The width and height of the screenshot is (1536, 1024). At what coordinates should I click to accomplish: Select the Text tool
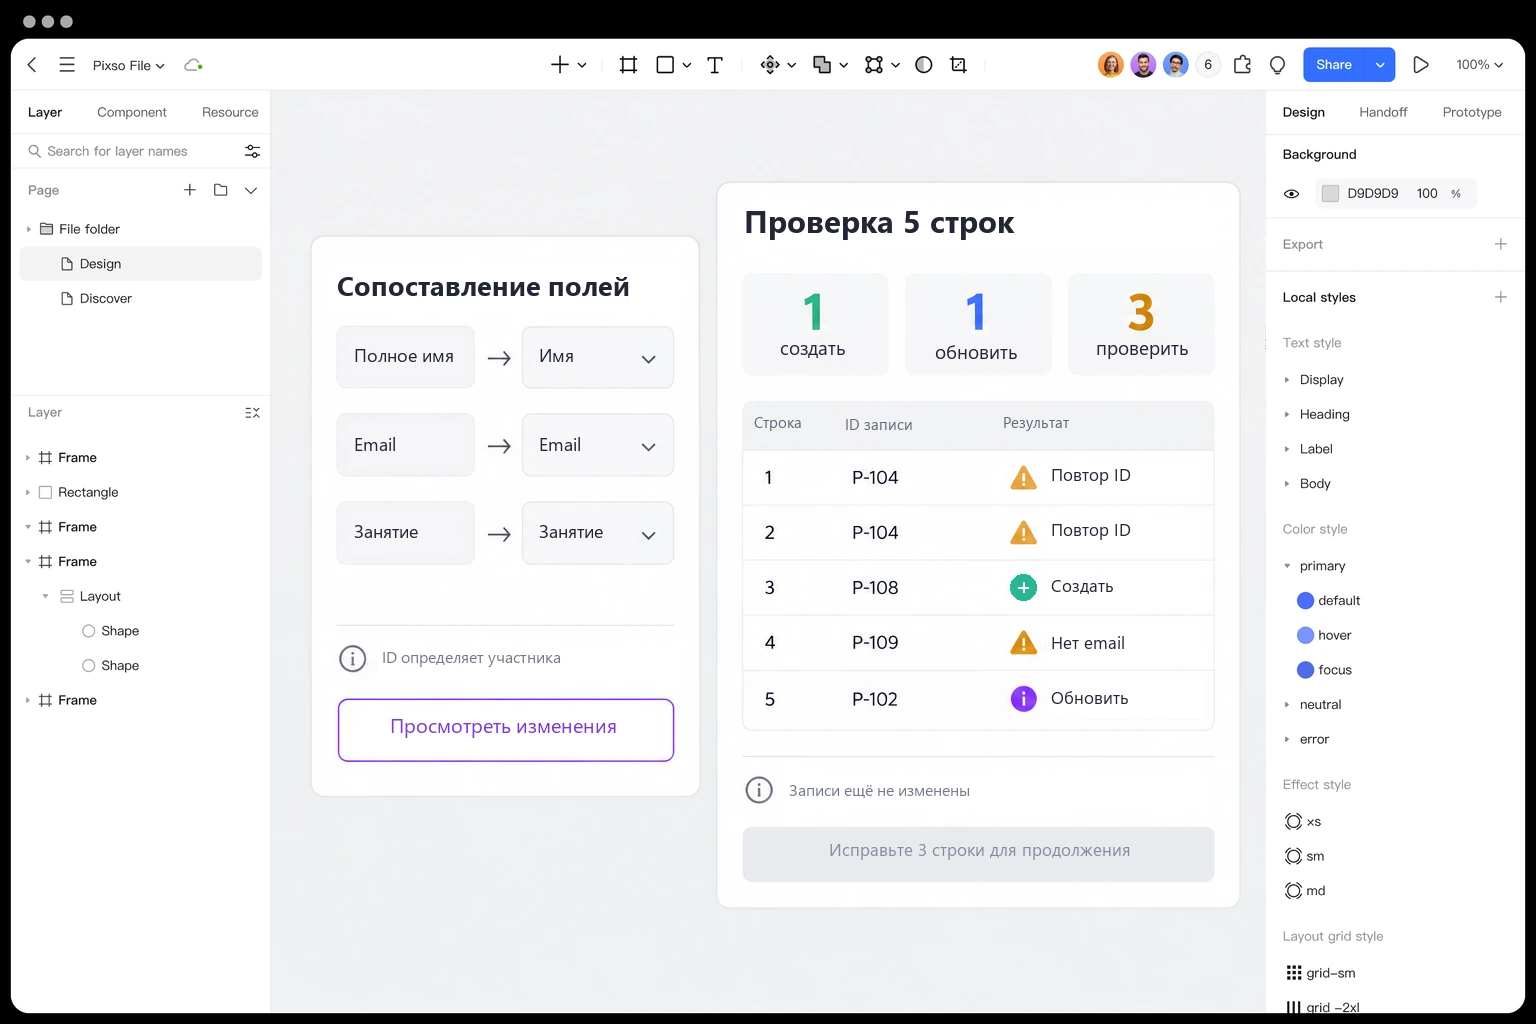click(x=715, y=65)
